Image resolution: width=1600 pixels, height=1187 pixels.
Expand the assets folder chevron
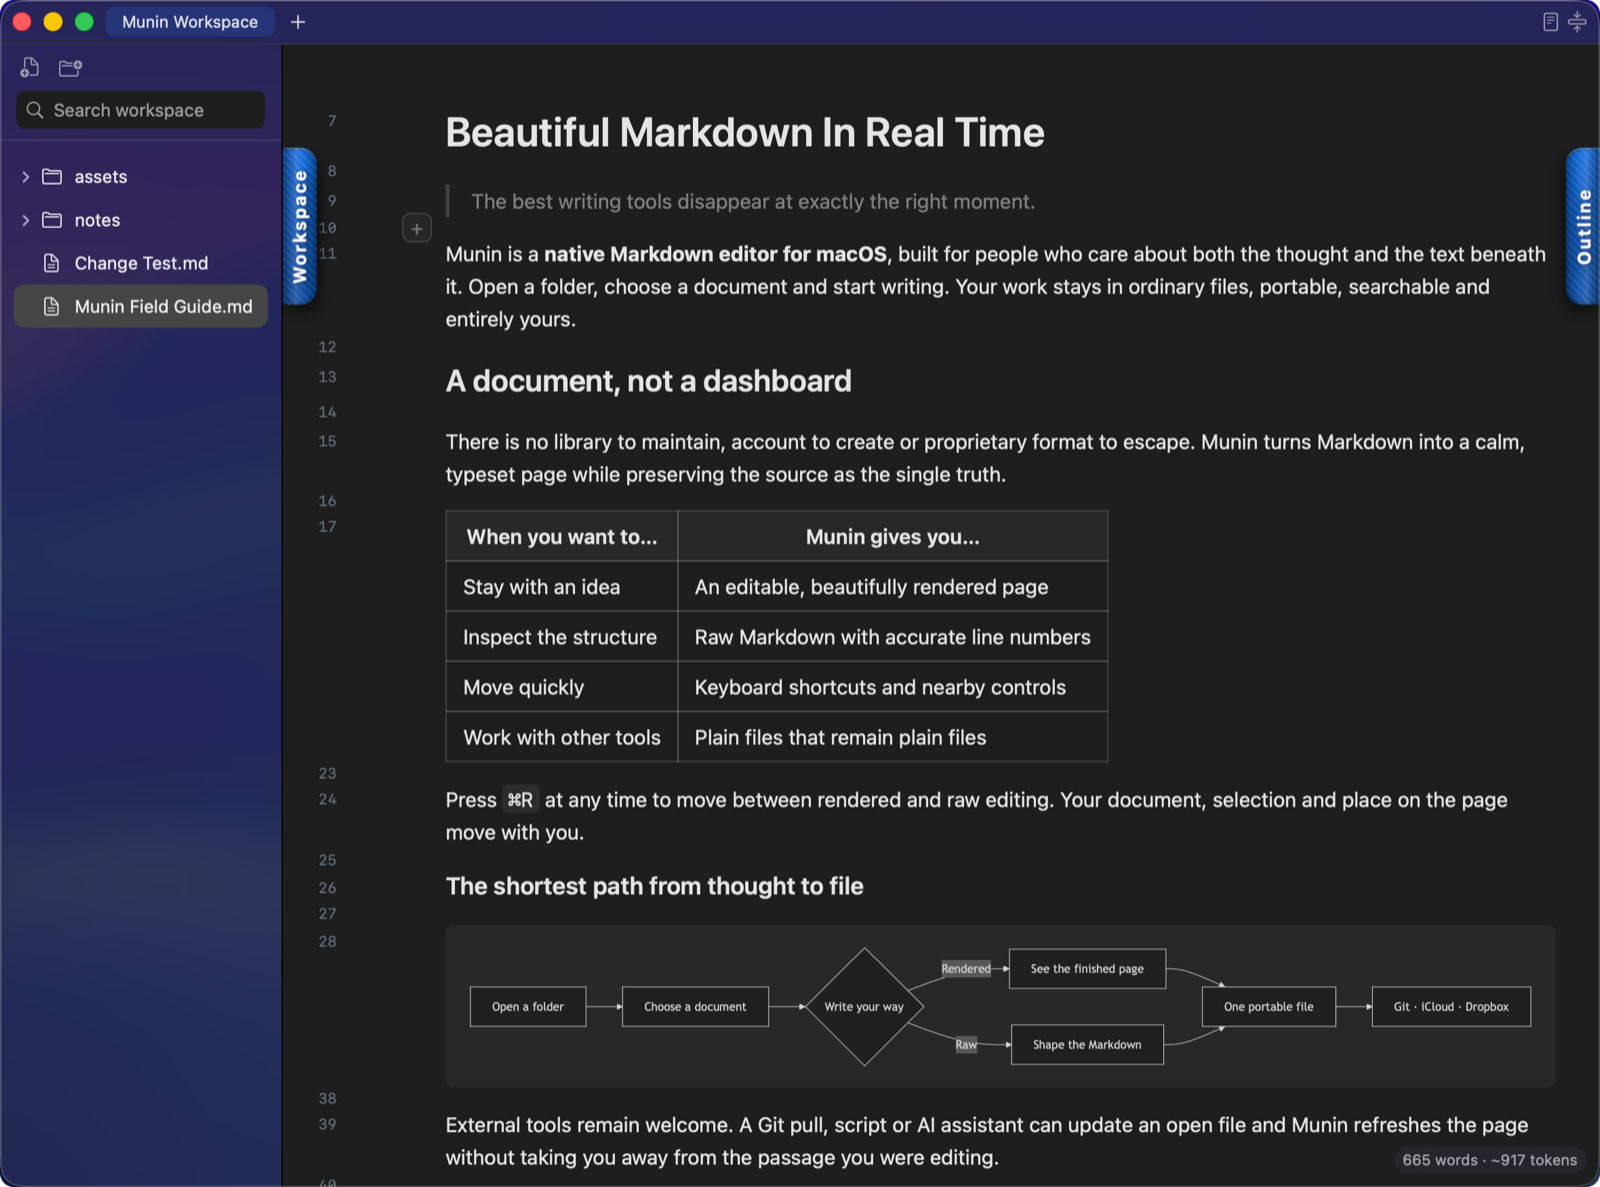25,177
